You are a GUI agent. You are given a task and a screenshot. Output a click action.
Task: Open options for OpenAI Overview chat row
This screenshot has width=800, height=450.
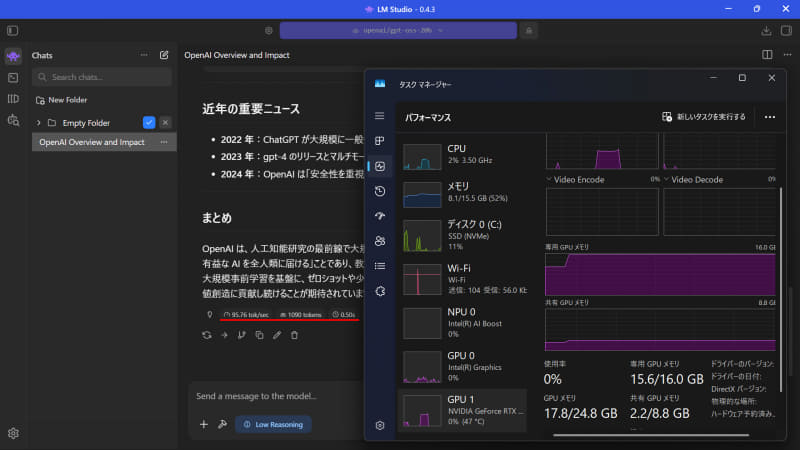pyautogui.click(x=164, y=142)
